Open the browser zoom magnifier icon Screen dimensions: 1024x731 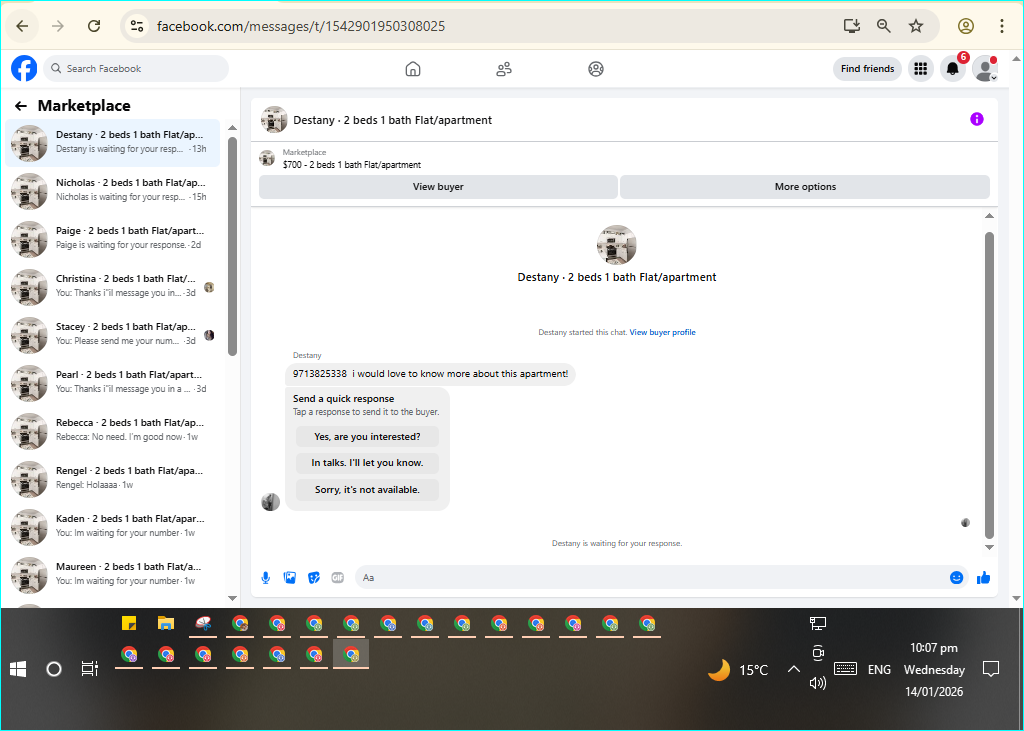(884, 26)
